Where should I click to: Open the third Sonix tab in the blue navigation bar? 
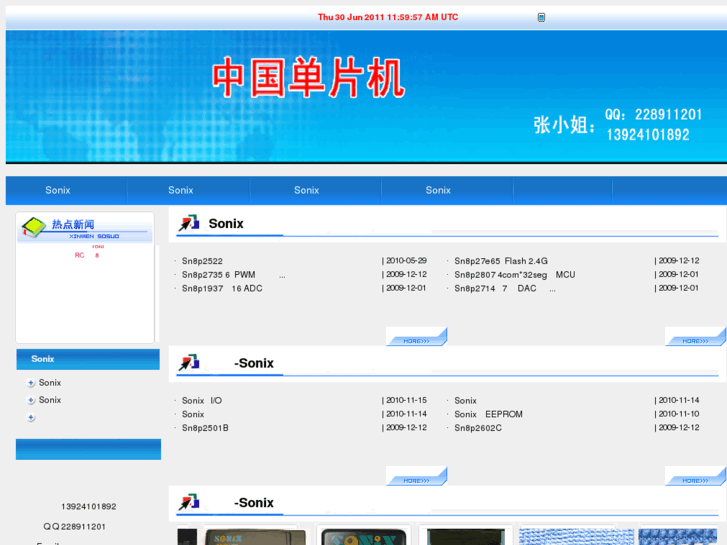[306, 190]
